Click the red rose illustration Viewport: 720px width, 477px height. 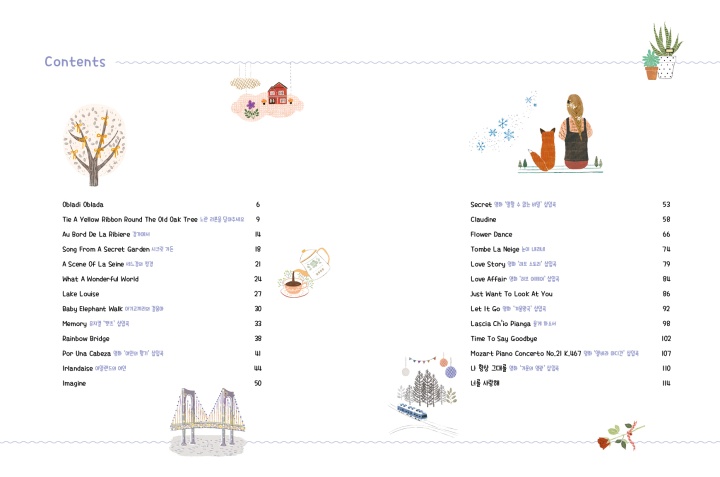[620, 436]
